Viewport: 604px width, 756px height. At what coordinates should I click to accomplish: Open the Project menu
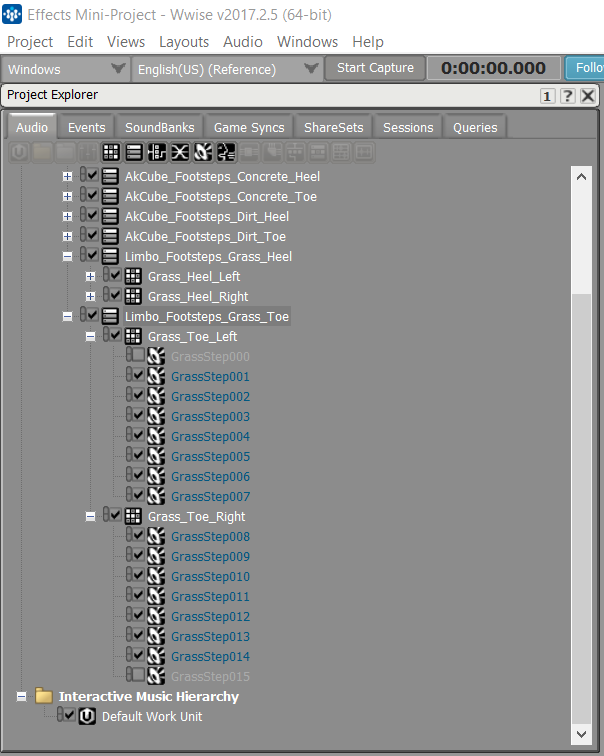pyautogui.click(x=30, y=42)
